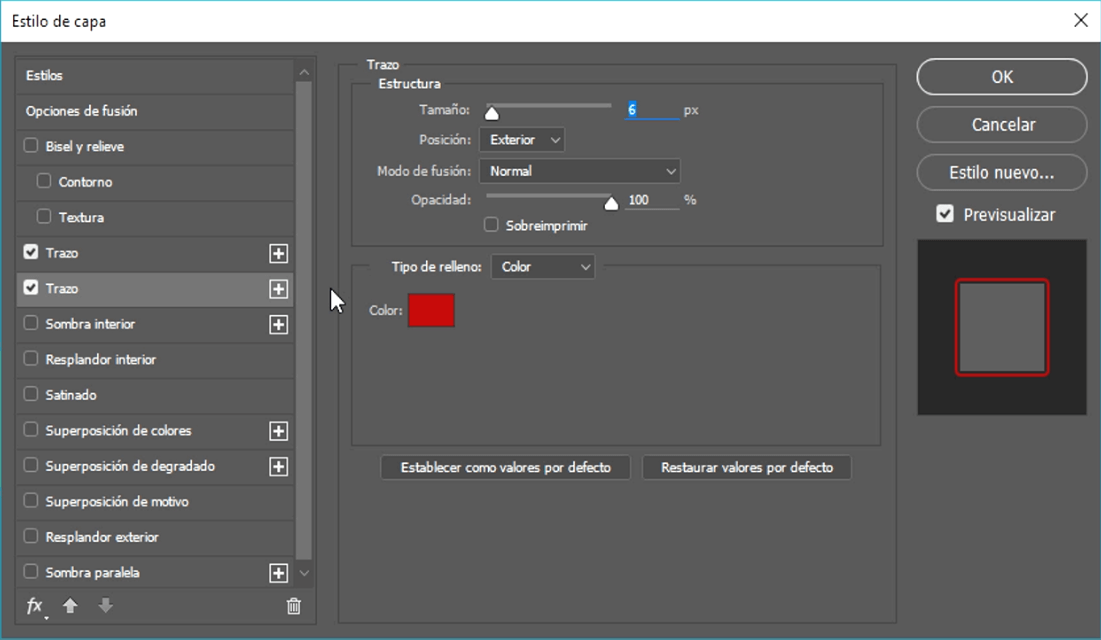The image size is (1101, 640).
Task: Uncheck the highlighted second Trazo checkbox
Action: click(x=31, y=287)
